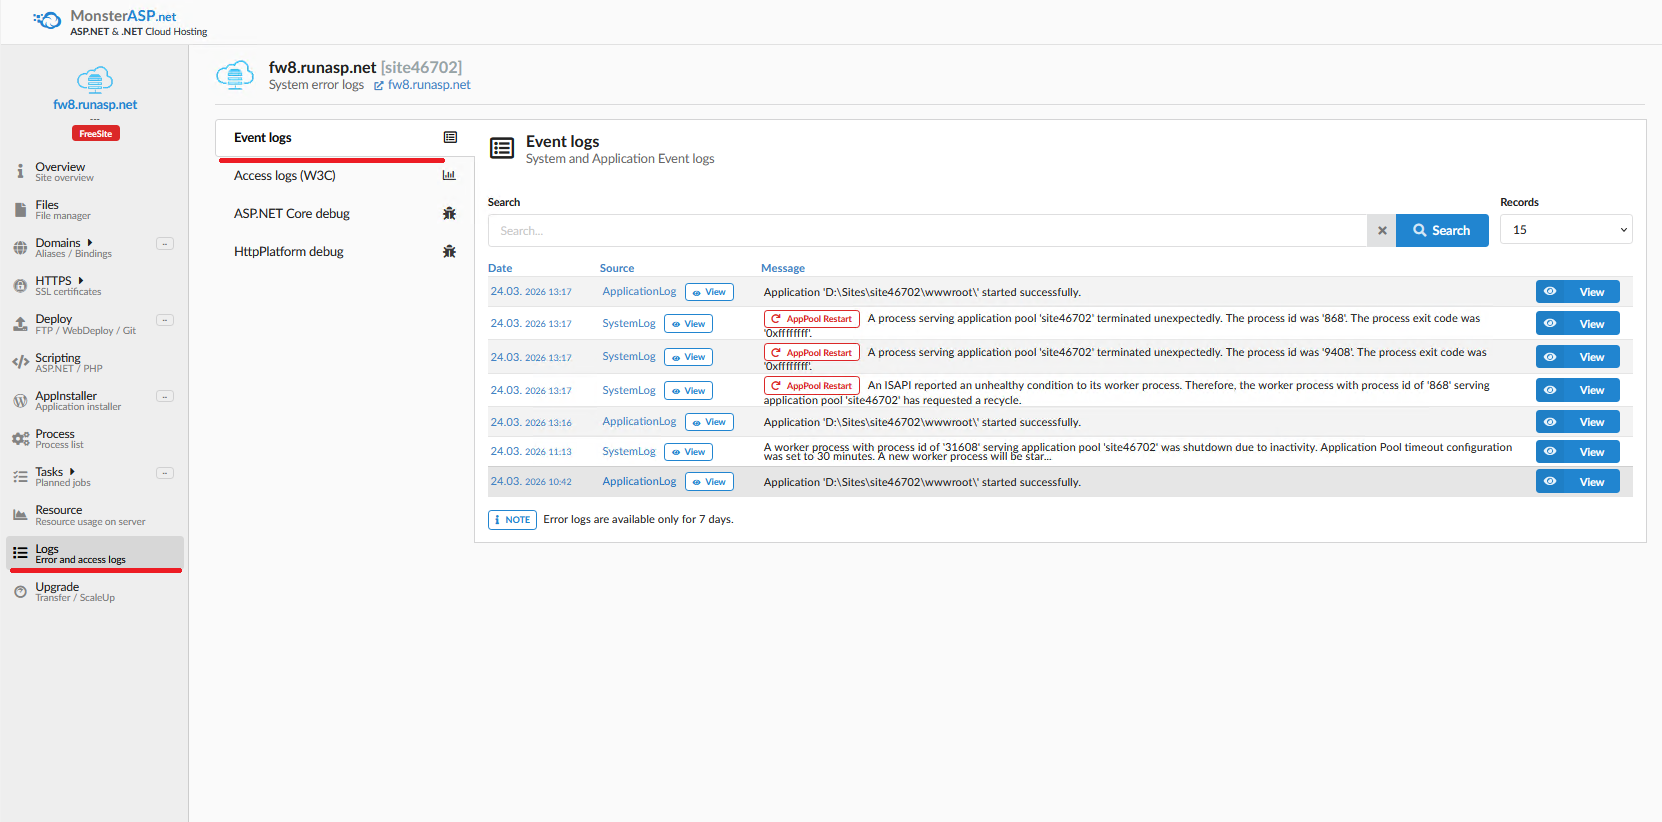The image size is (1662, 822).
Task: Click the MonsterASP.net cloud logo
Action: pyautogui.click(x=47, y=21)
